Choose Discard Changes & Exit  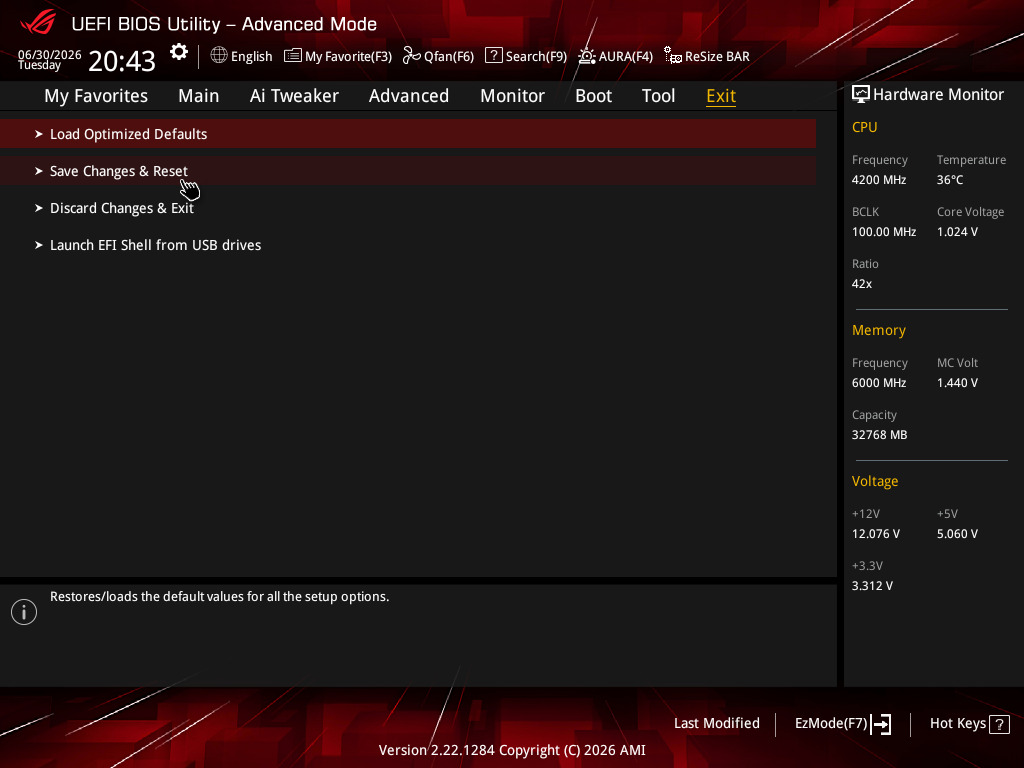(408, 208)
